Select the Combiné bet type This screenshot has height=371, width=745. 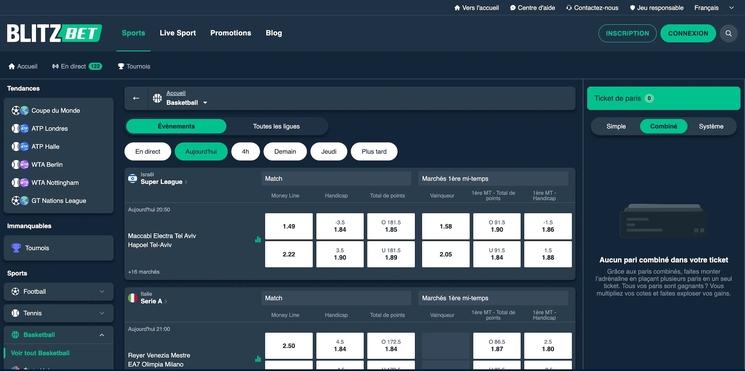click(663, 127)
